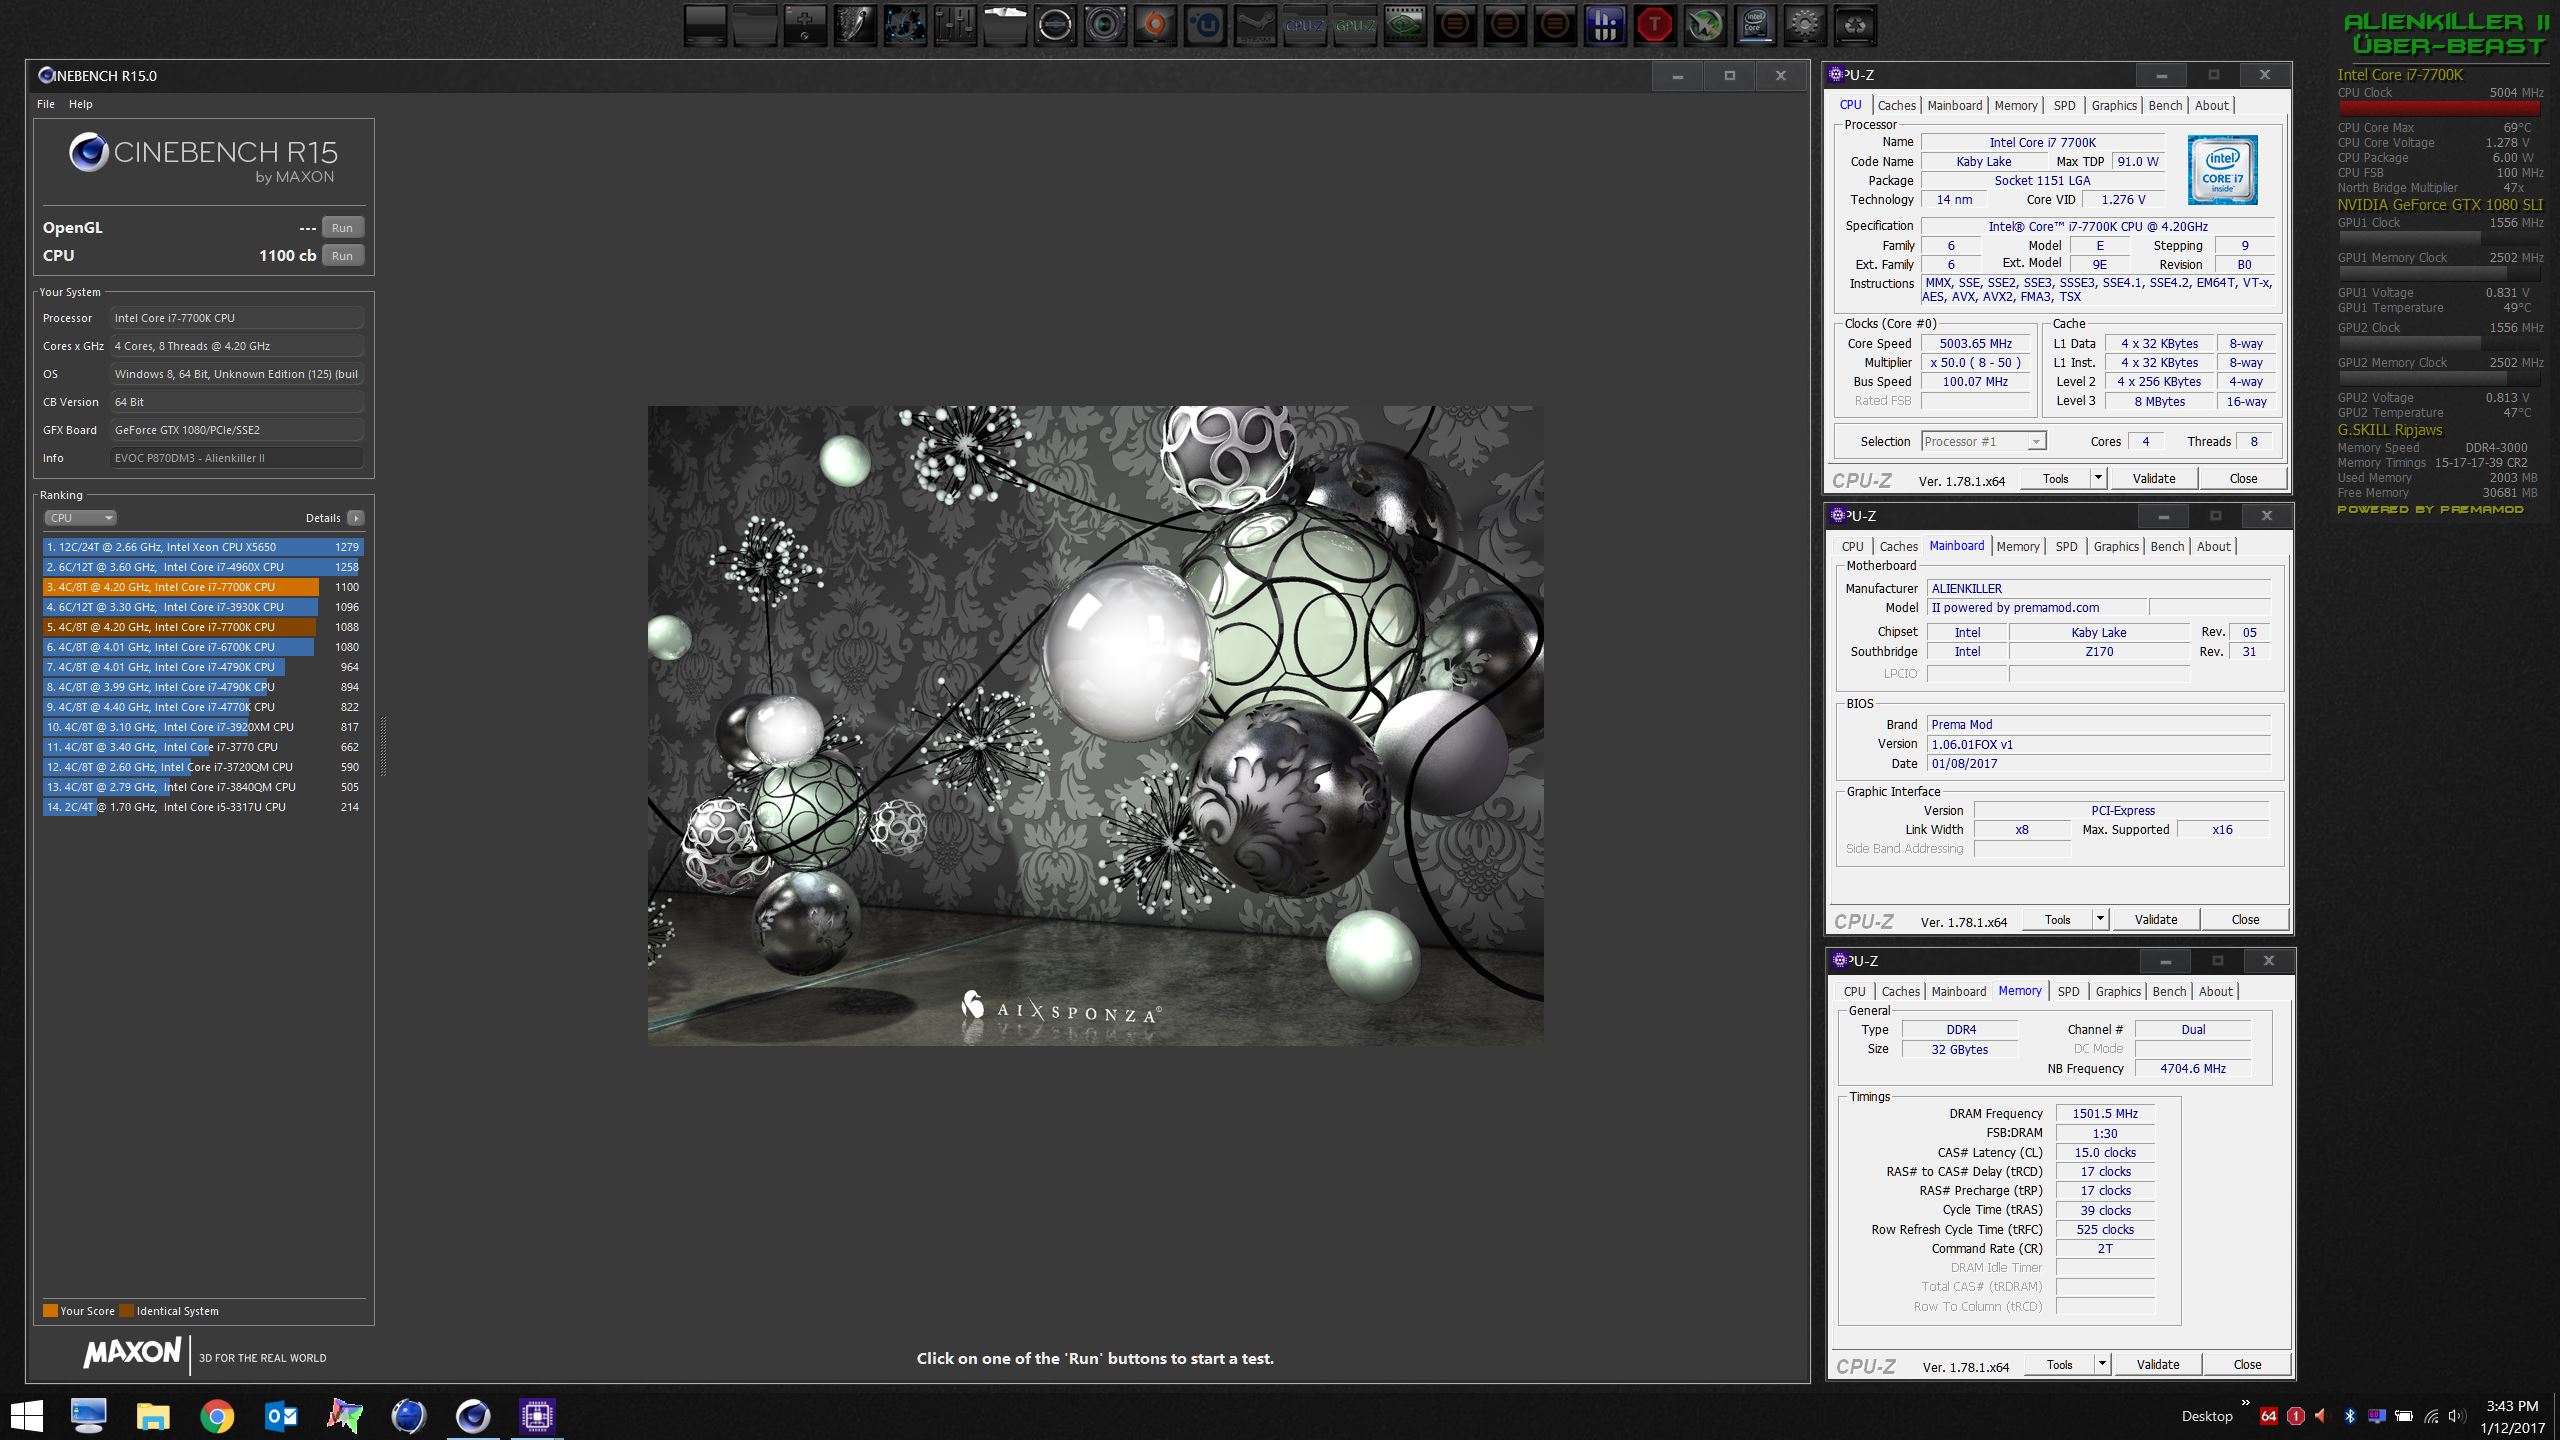Open SPD tab in top CPU-Z window
The image size is (2560, 1440).
point(2064,105)
